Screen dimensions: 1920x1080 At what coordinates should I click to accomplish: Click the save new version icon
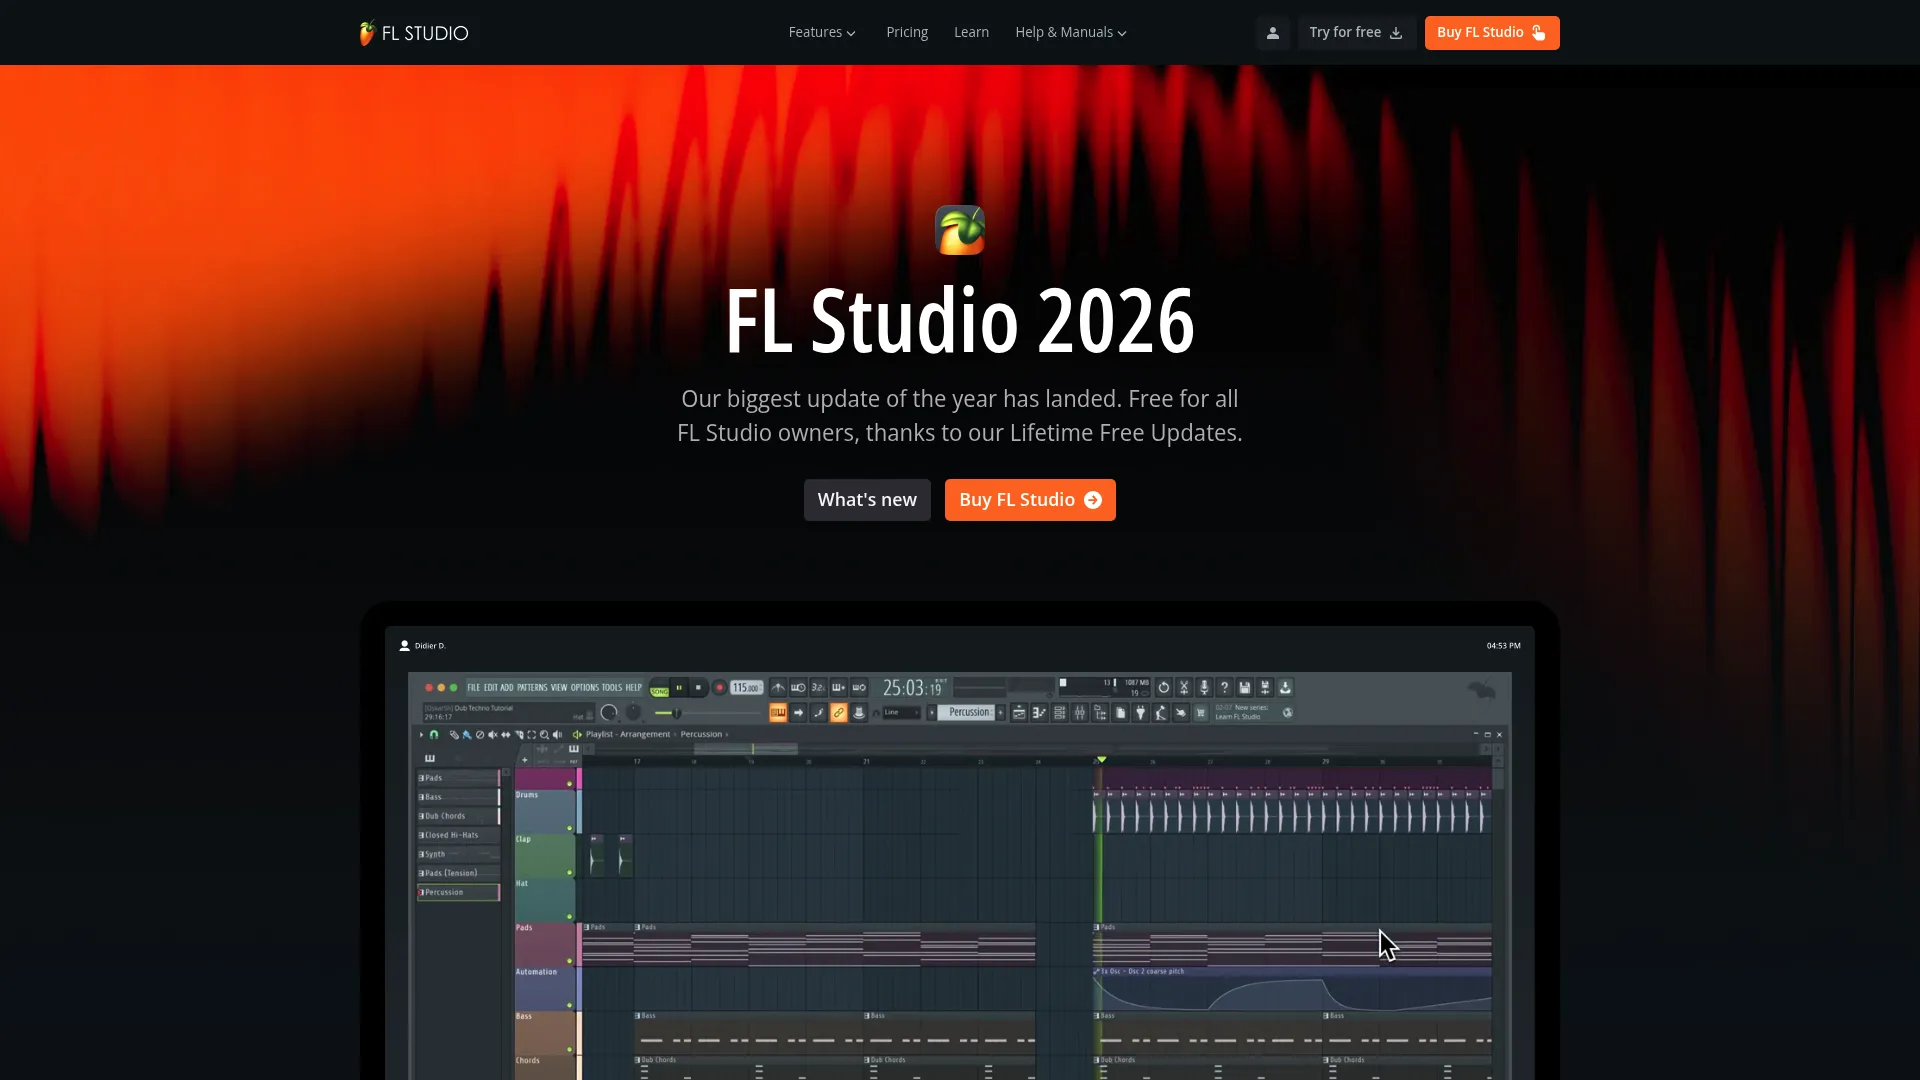pos(1265,687)
